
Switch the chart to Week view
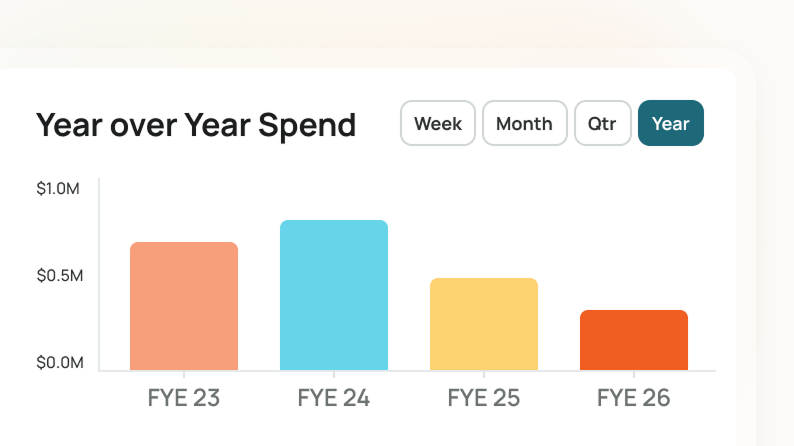click(x=438, y=124)
